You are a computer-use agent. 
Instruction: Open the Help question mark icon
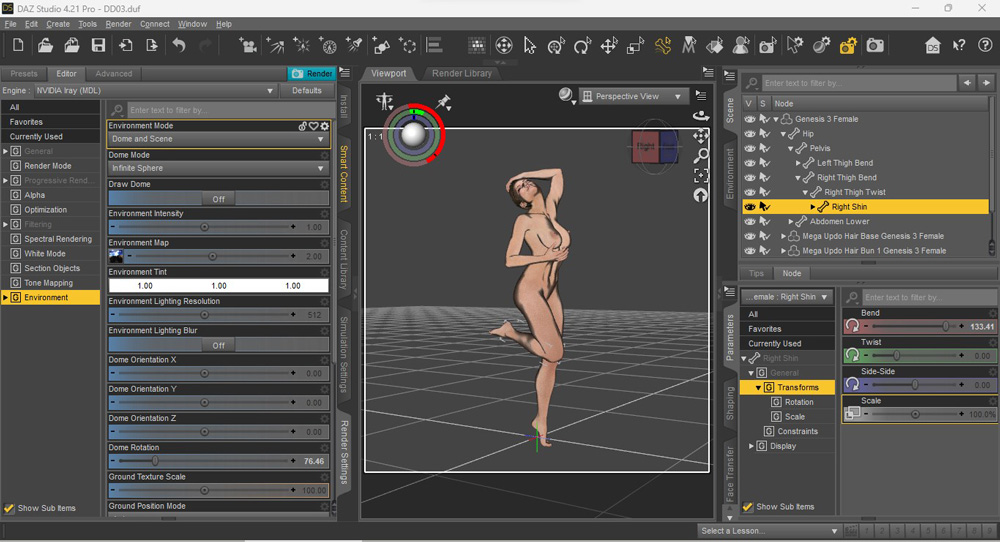tap(985, 45)
